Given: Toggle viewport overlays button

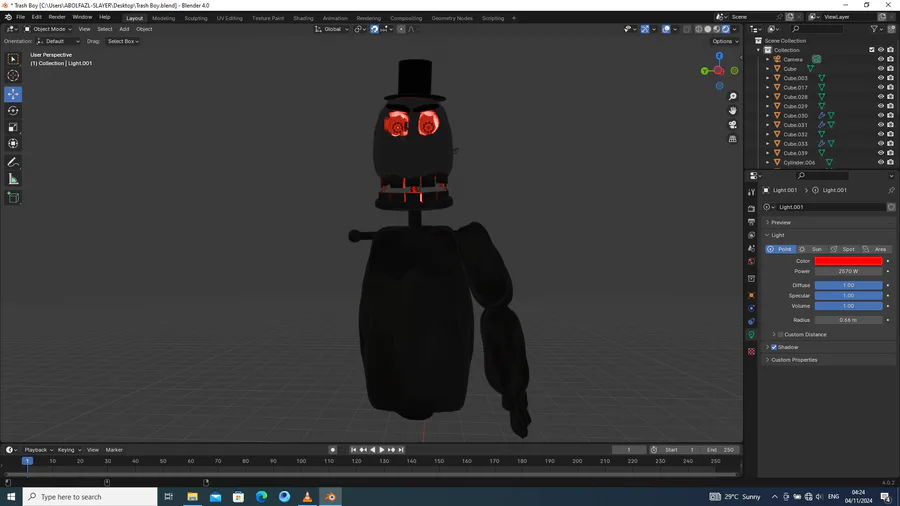Looking at the screenshot, I should tap(666, 29).
